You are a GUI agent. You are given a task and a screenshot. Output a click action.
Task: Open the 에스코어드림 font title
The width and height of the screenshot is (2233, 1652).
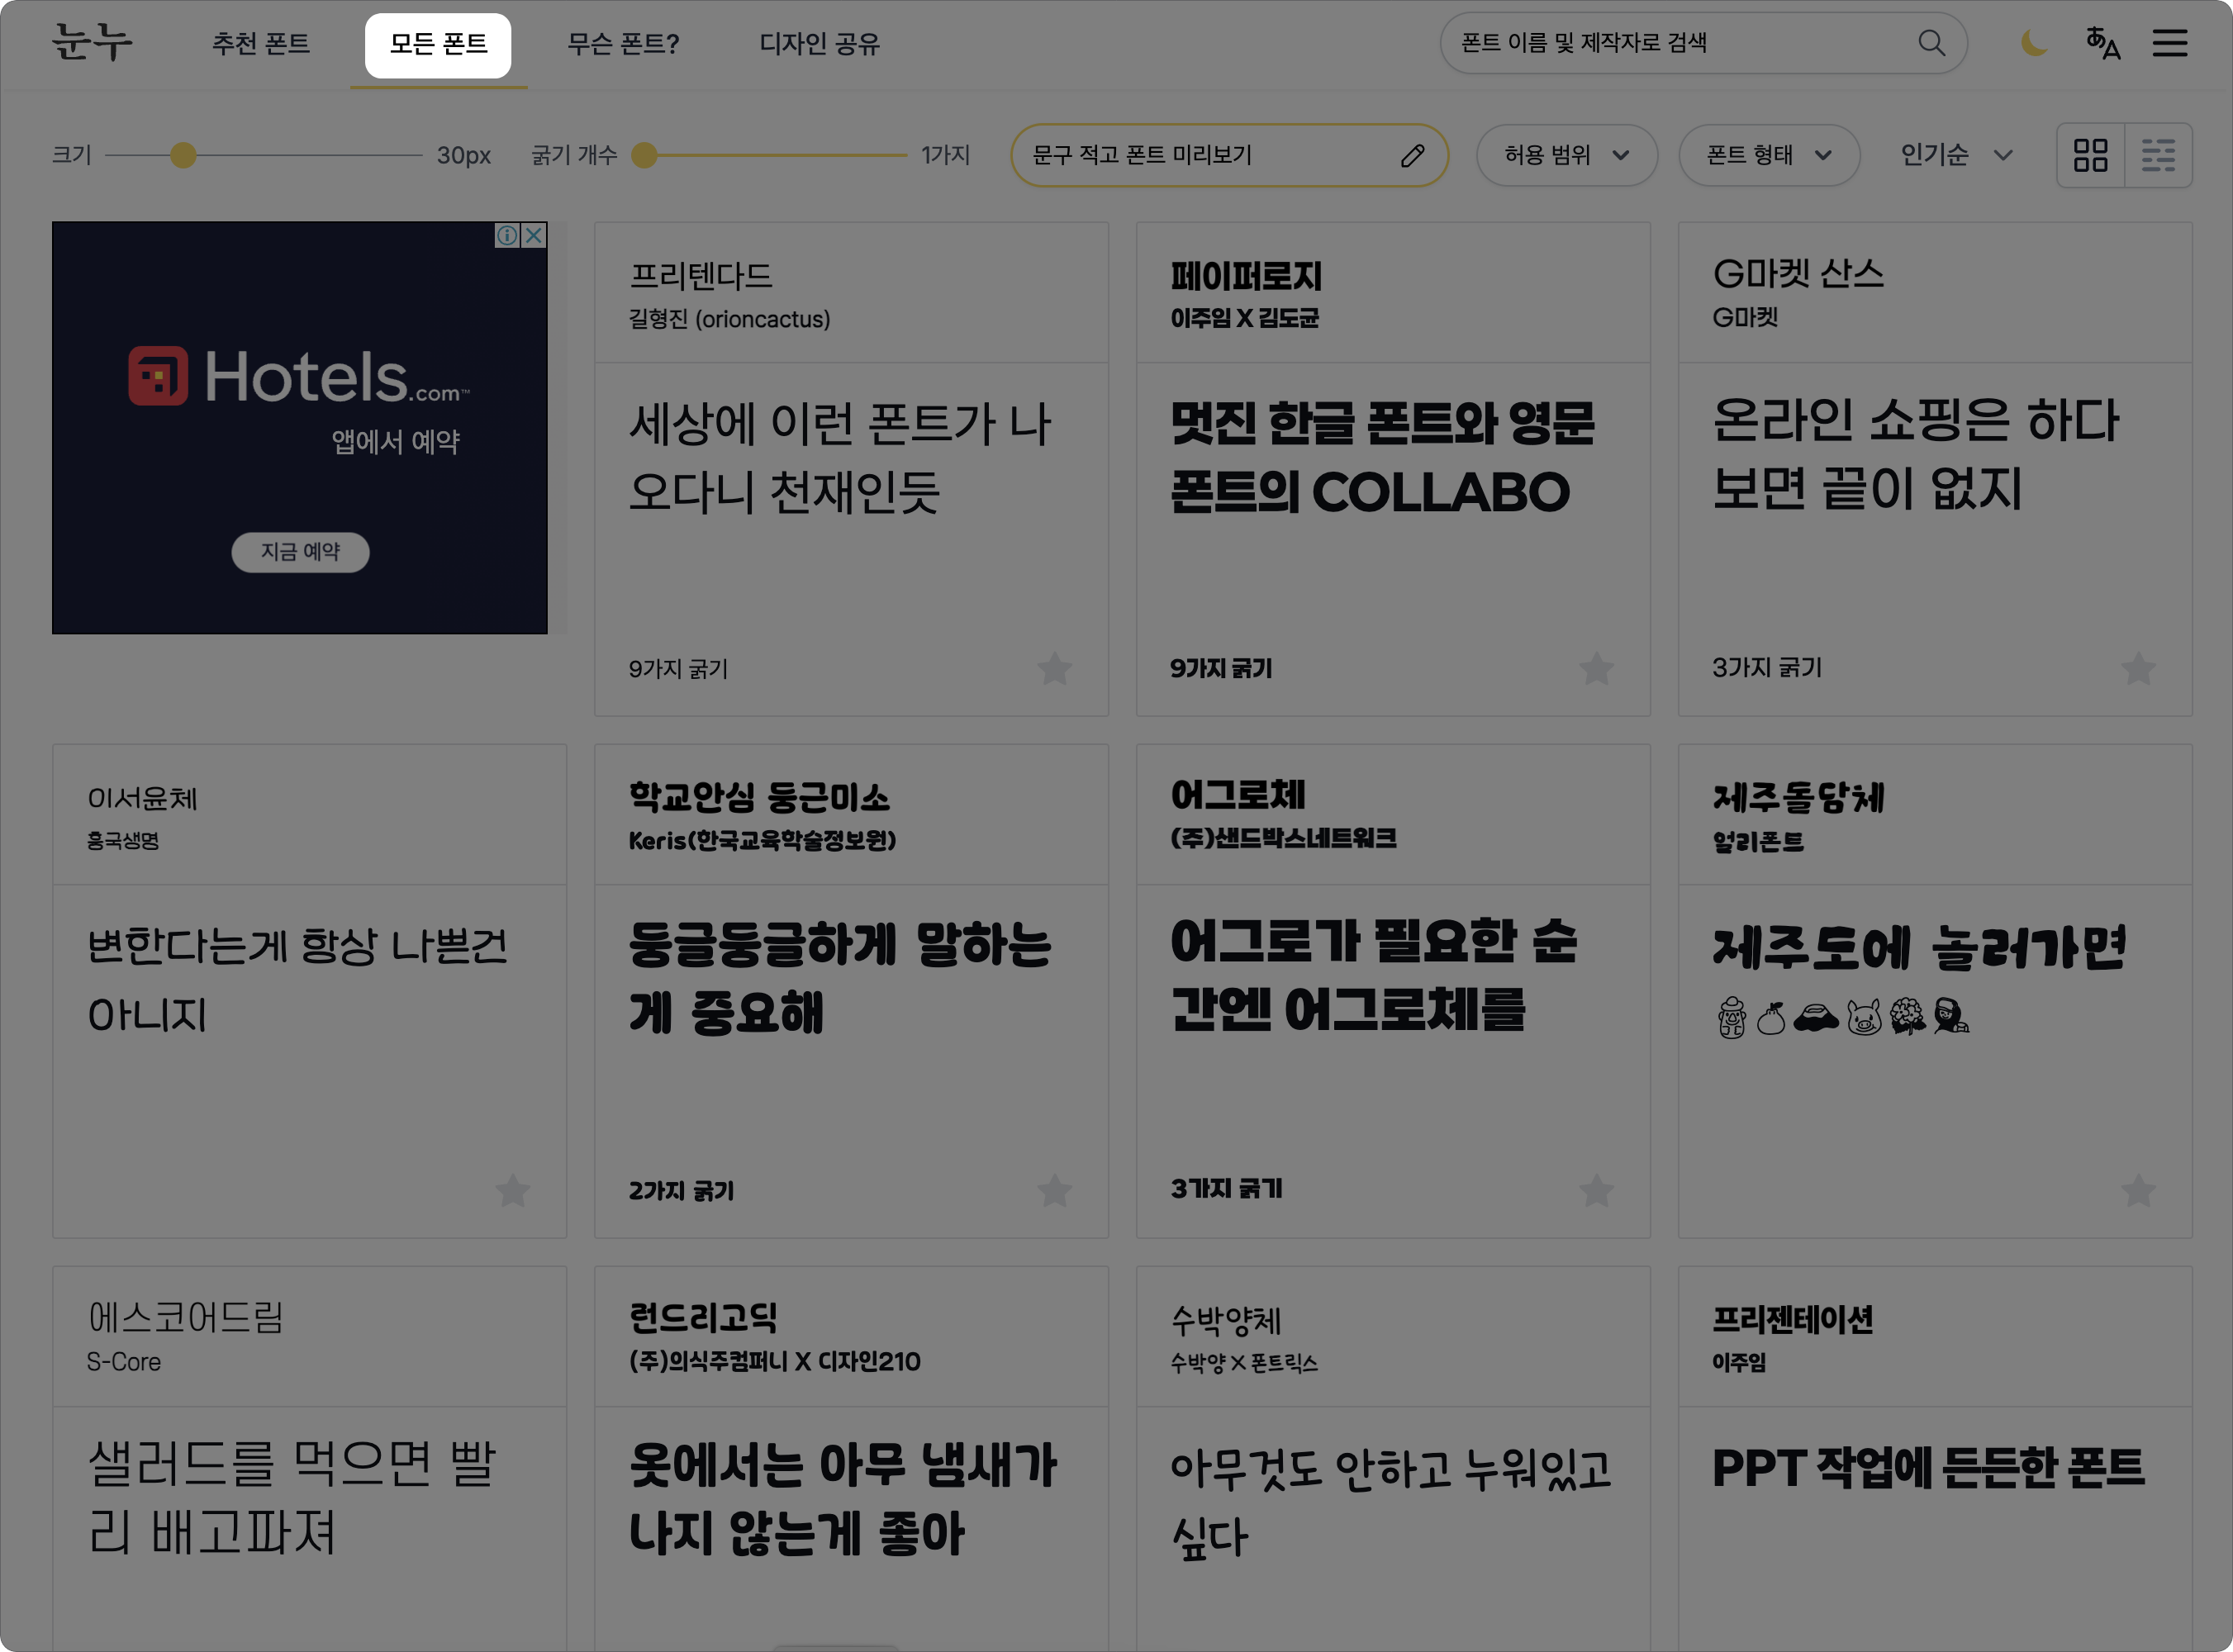click(x=185, y=1318)
